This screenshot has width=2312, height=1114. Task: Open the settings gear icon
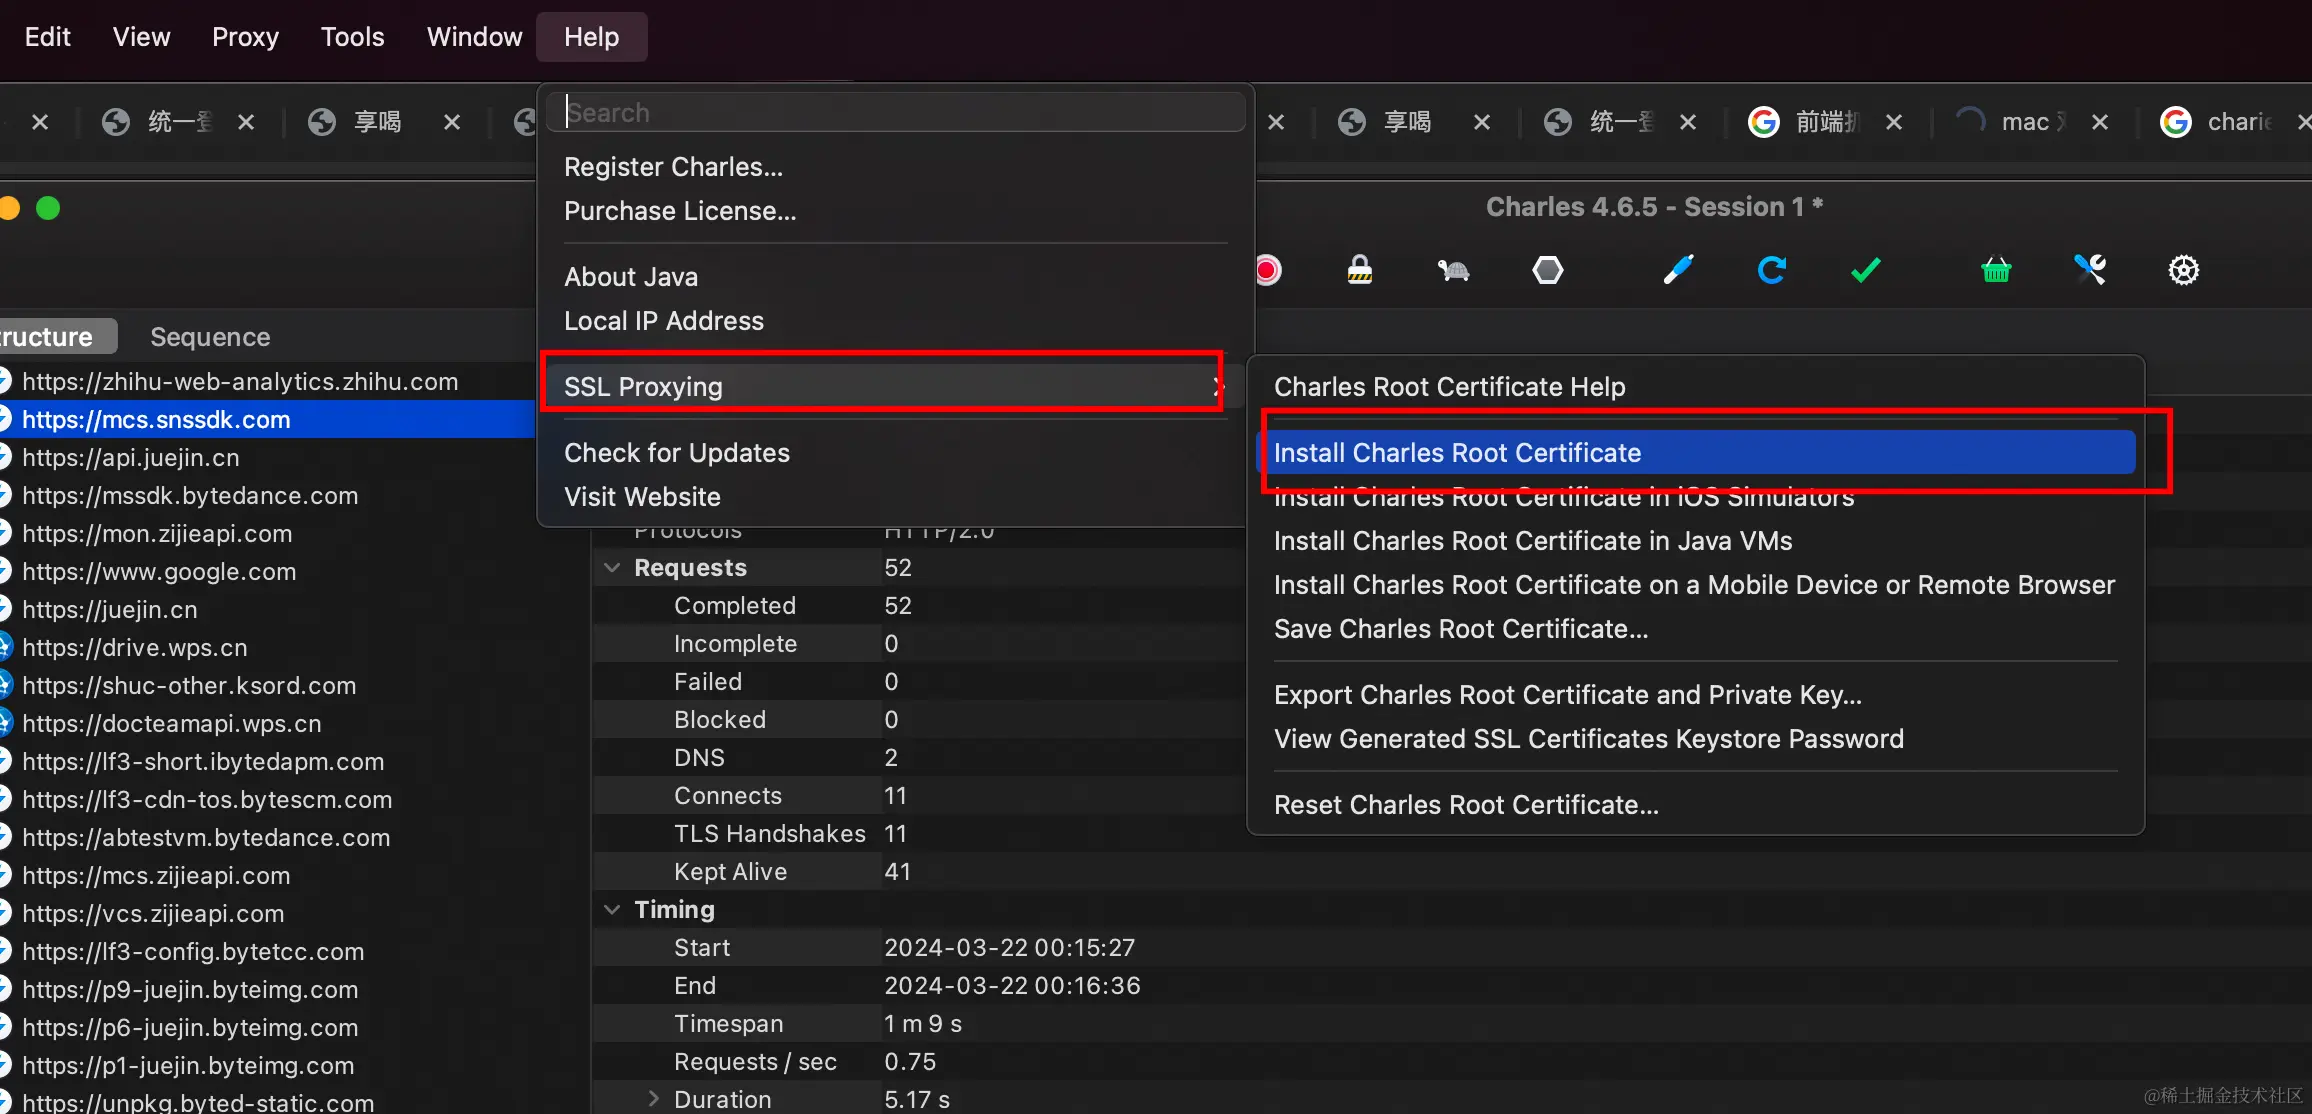pyautogui.click(x=2184, y=270)
